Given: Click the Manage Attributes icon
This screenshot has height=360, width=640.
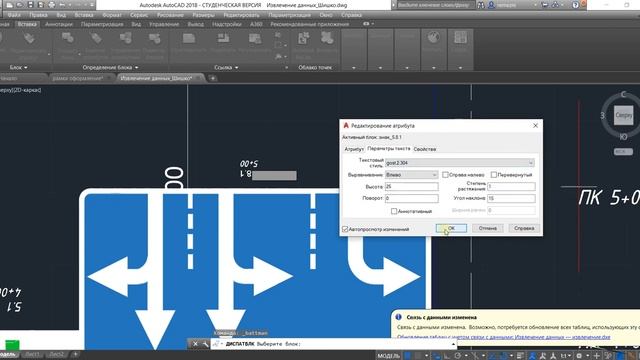Looking at the screenshot, I should click(126, 39).
